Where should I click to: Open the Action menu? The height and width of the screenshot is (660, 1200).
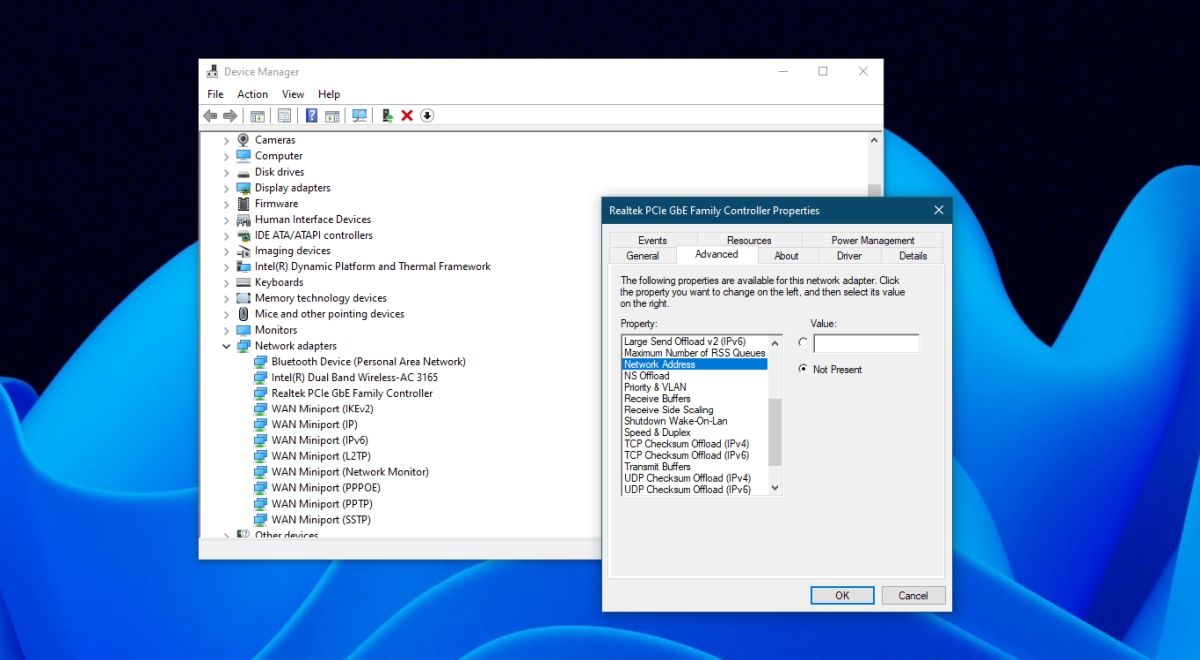tap(252, 94)
